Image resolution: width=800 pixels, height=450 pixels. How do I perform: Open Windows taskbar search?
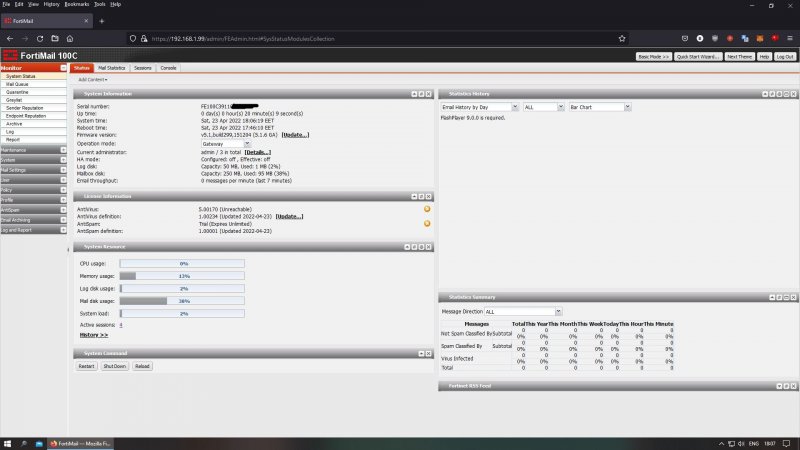pos(23,444)
